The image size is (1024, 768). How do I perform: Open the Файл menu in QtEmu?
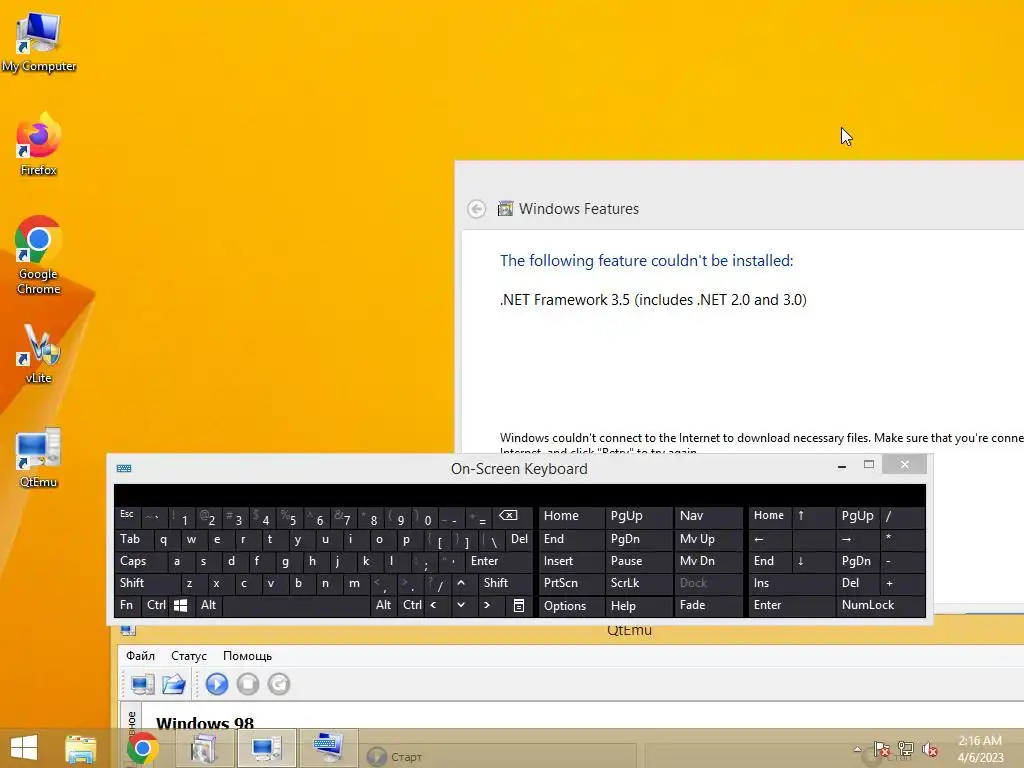pyautogui.click(x=140, y=656)
